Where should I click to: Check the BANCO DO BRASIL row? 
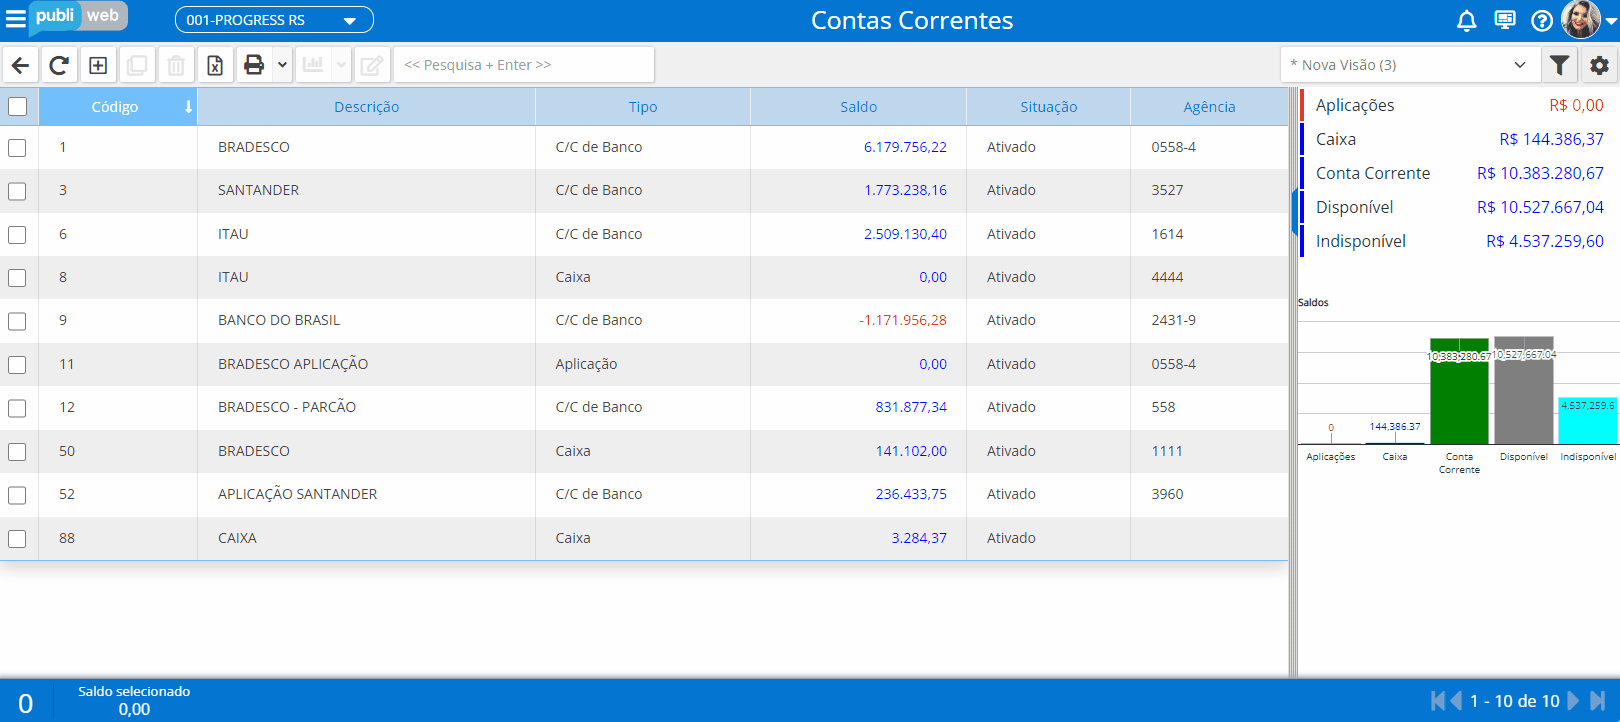click(17, 321)
